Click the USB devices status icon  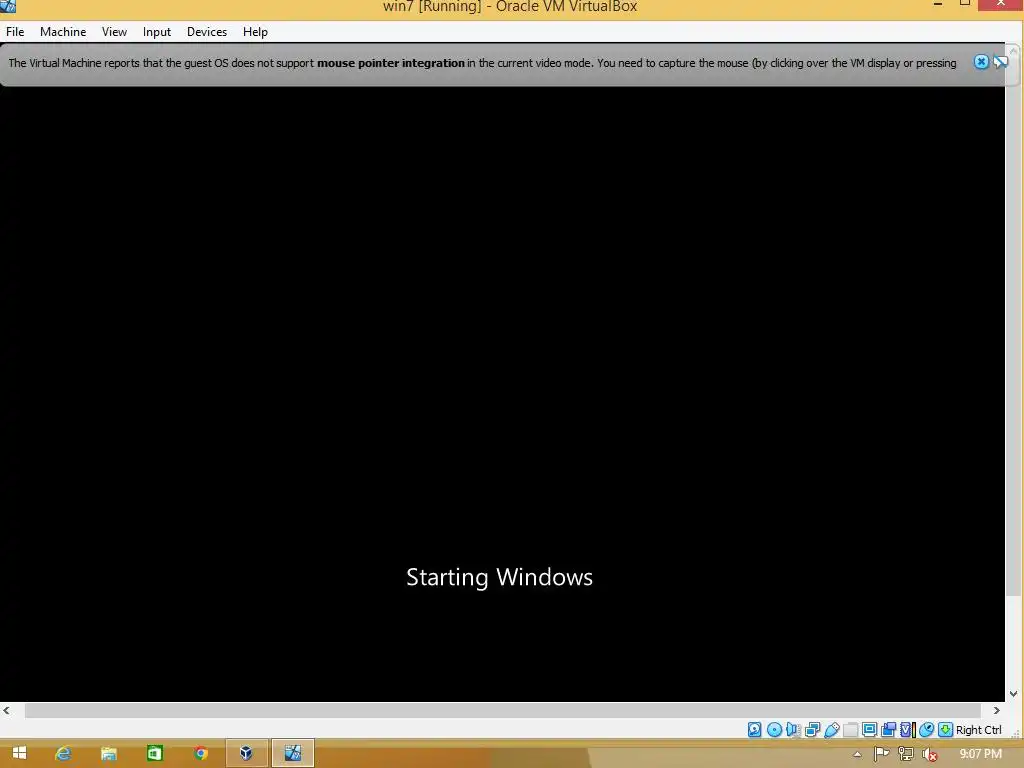click(x=831, y=729)
